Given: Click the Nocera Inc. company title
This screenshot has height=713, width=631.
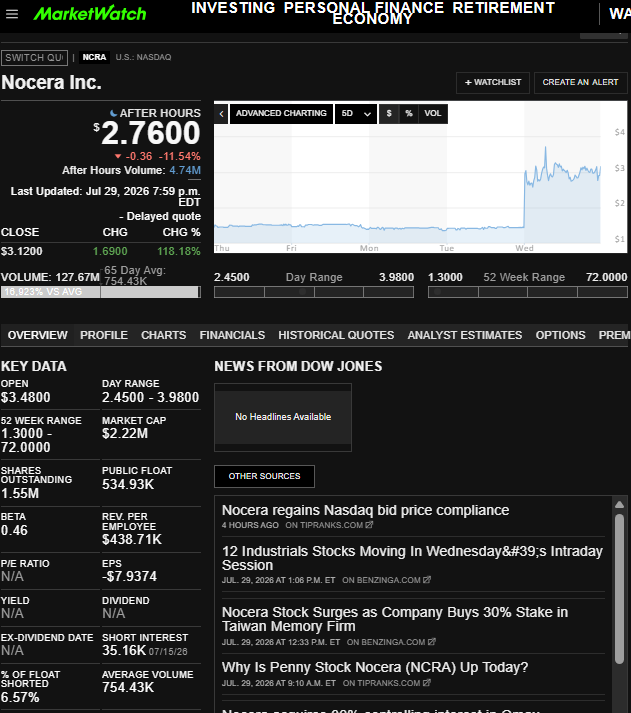Looking at the screenshot, I should (51, 82).
